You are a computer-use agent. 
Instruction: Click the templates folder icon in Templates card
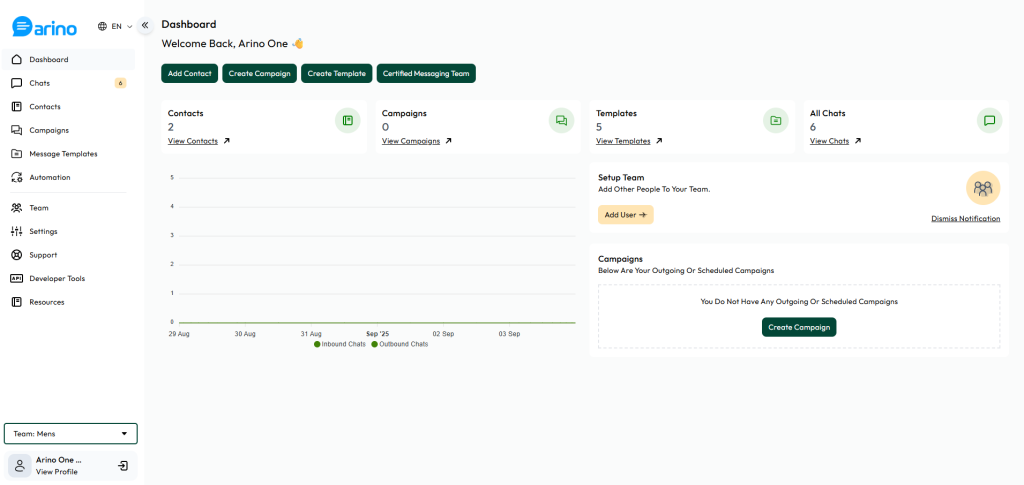point(775,121)
